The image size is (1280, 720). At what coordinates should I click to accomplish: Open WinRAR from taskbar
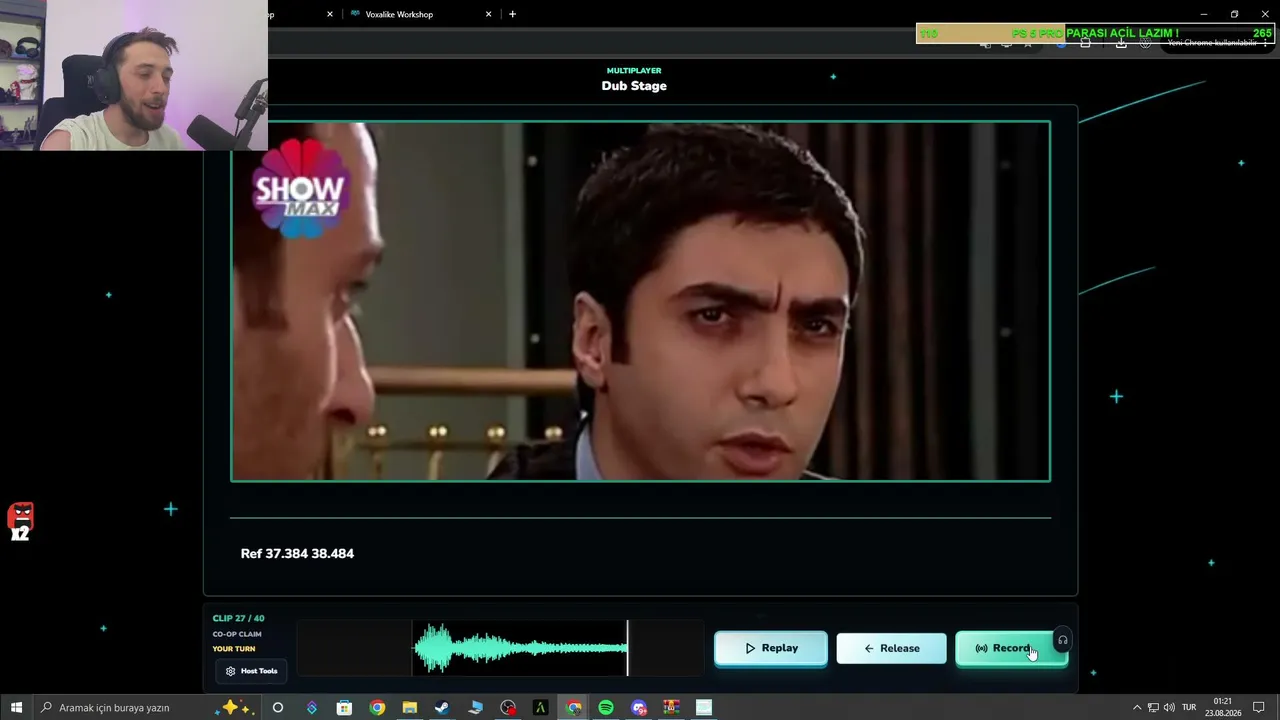pos(672,707)
